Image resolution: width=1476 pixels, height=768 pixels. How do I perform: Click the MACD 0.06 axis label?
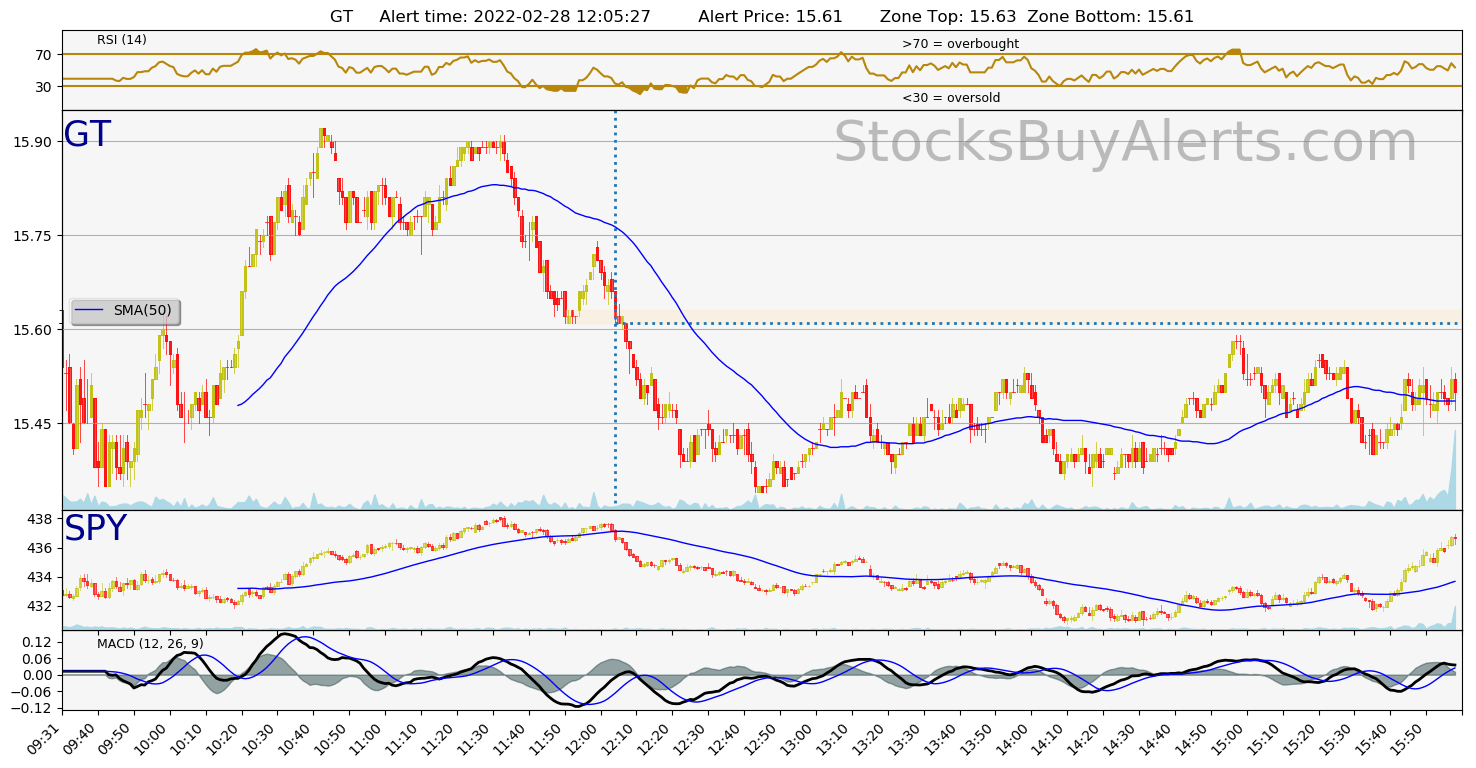[36, 658]
